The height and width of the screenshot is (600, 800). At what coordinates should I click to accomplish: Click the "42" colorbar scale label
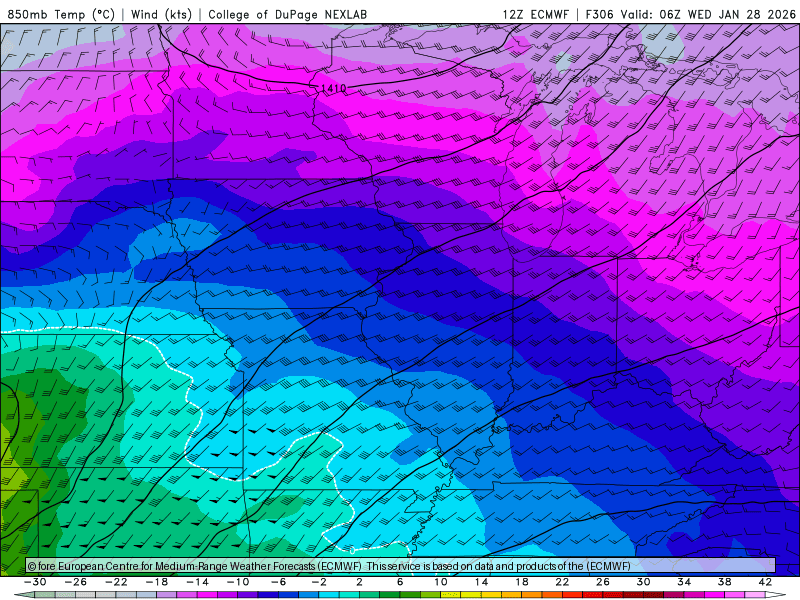point(765,582)
